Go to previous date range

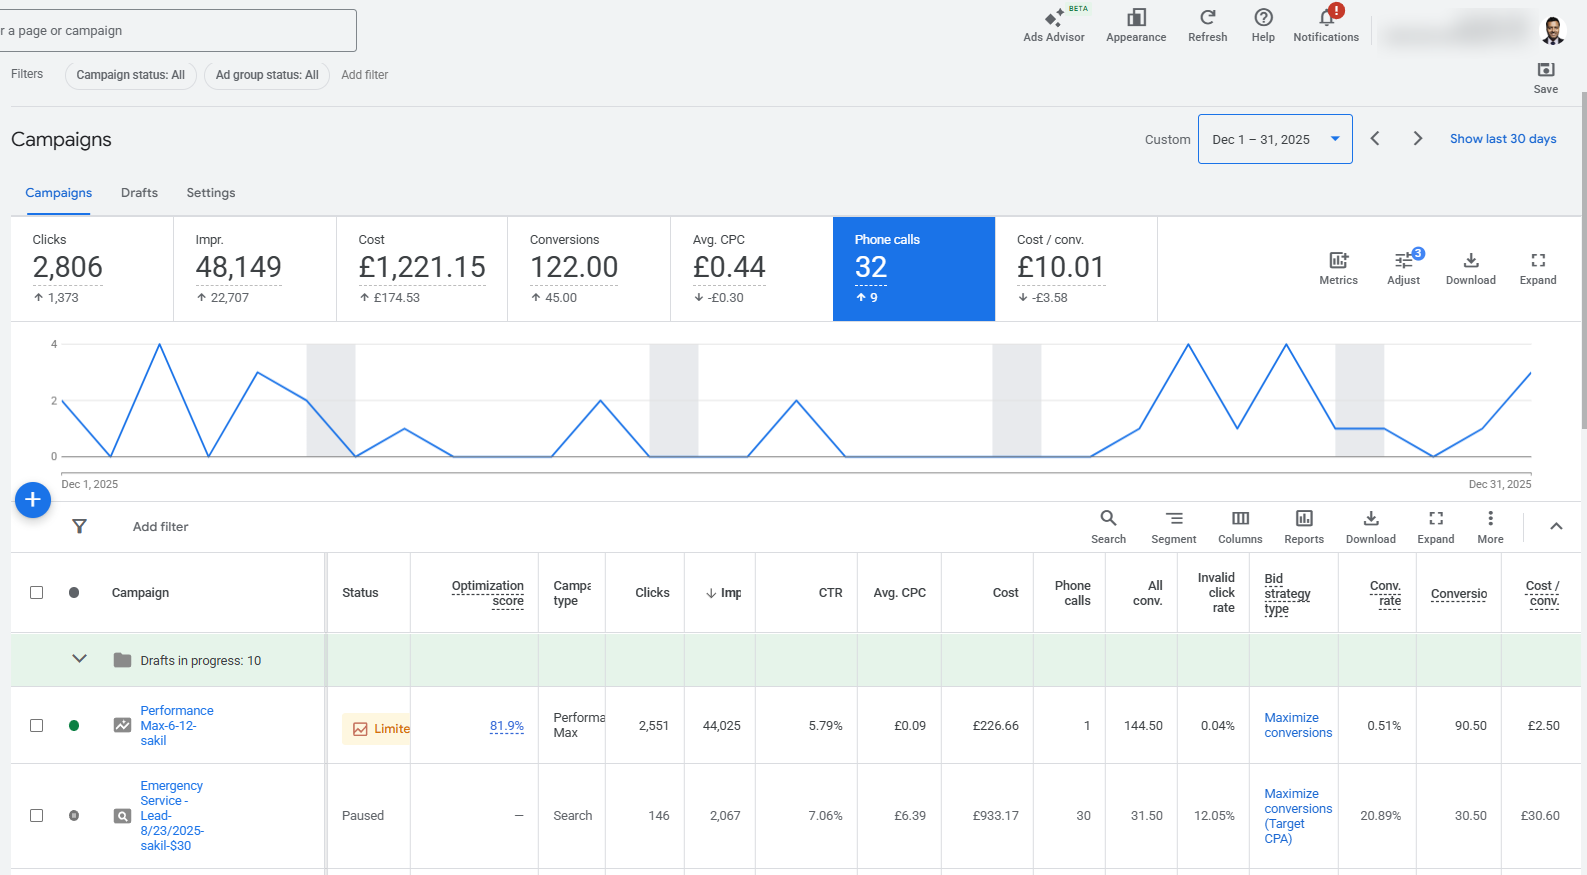coord(1375,139)
